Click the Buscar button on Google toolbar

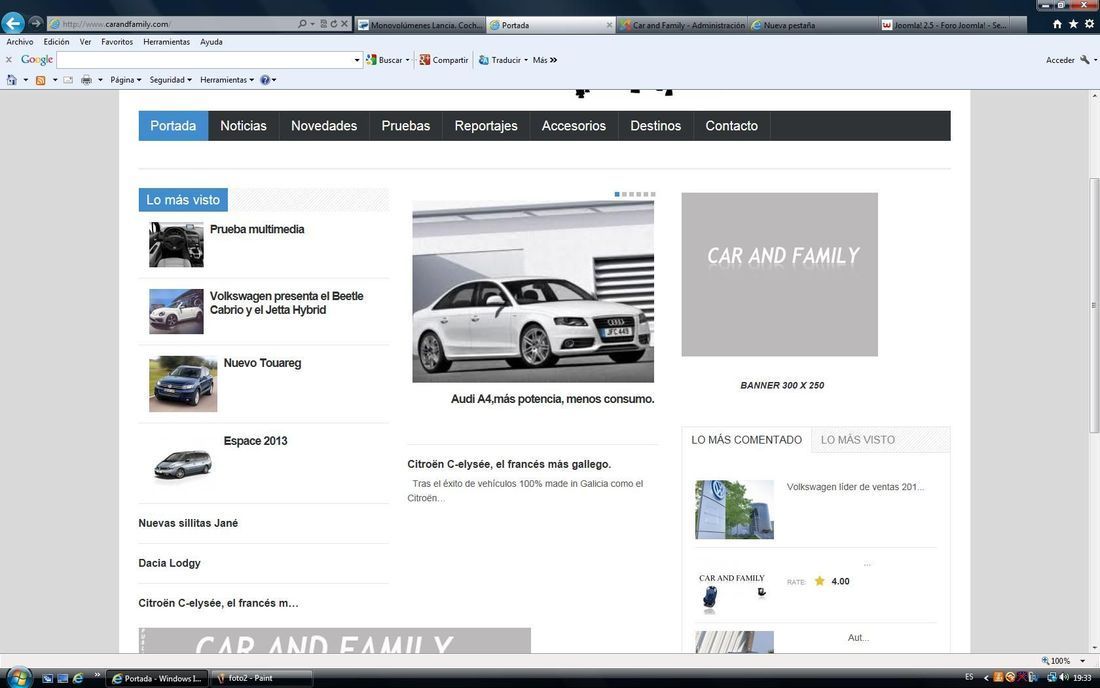[x=384, y=60]
